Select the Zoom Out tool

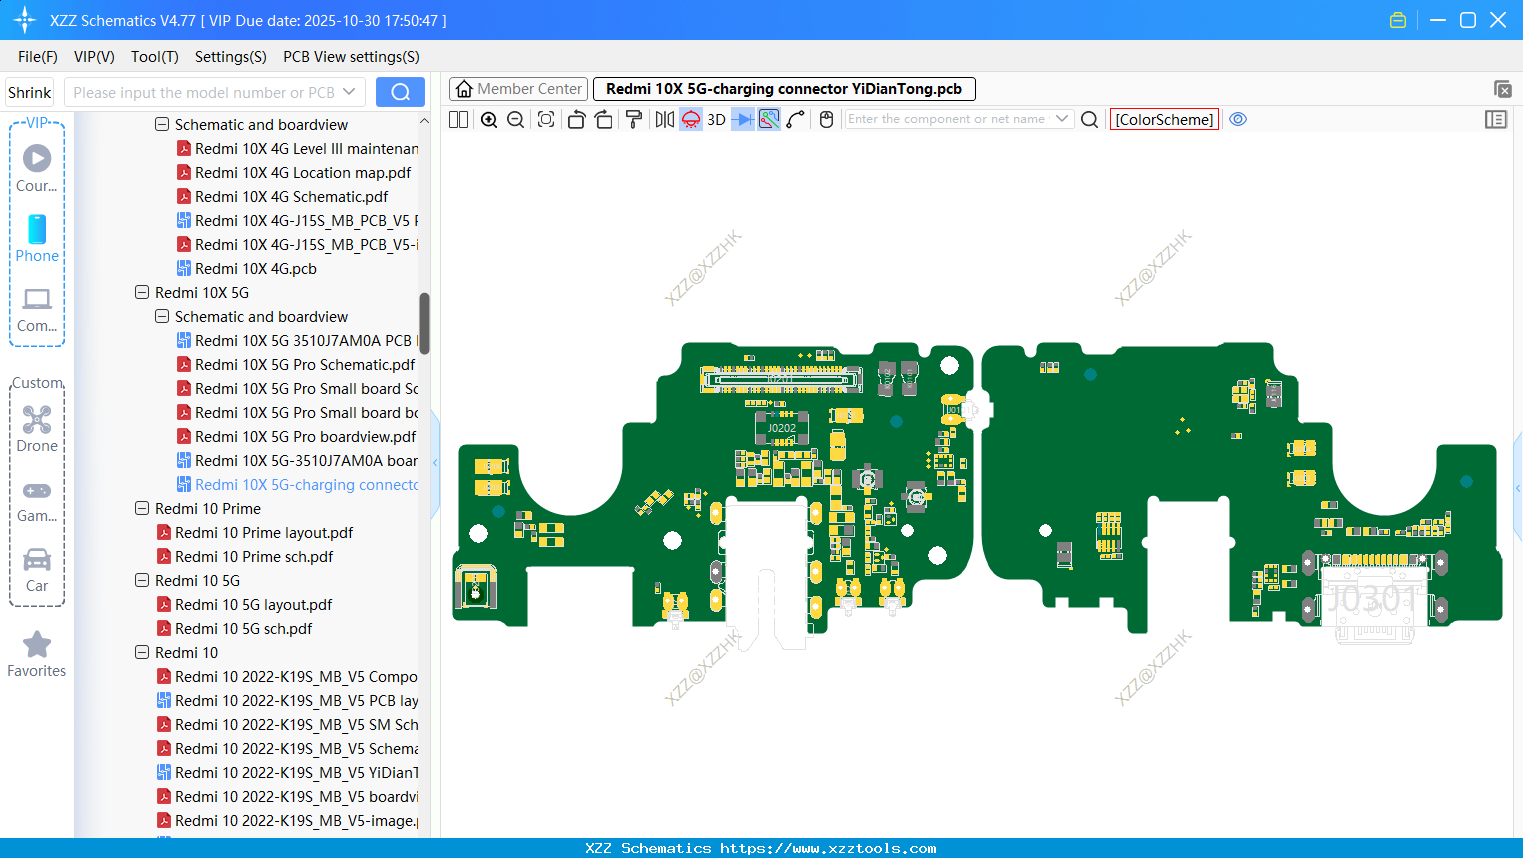pyautogui.click(x=515, y=119)
